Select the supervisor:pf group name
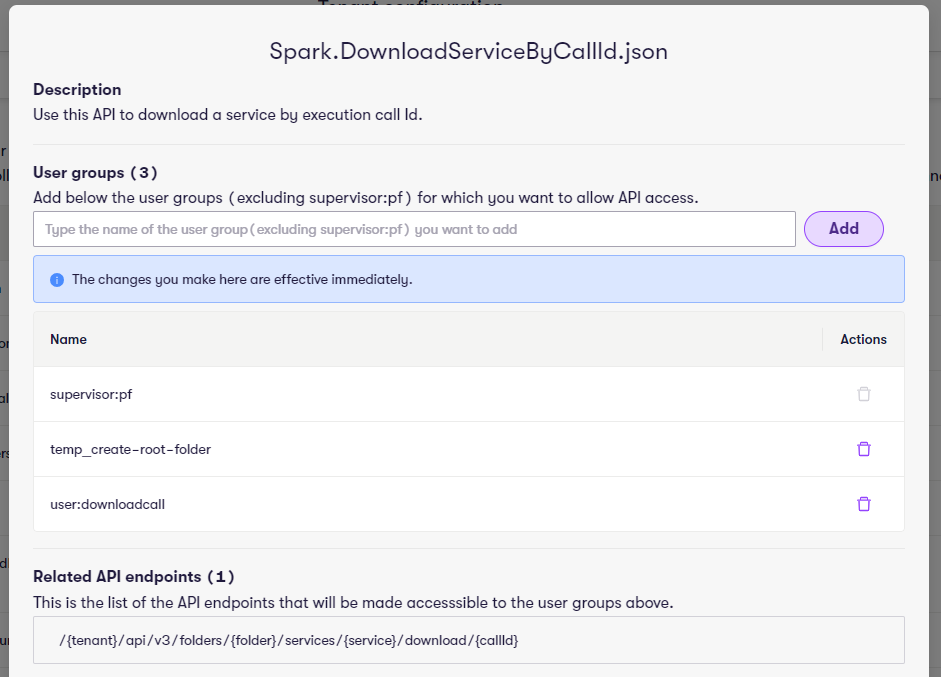This screenshot has width=941, height=677. pos(91,394)
